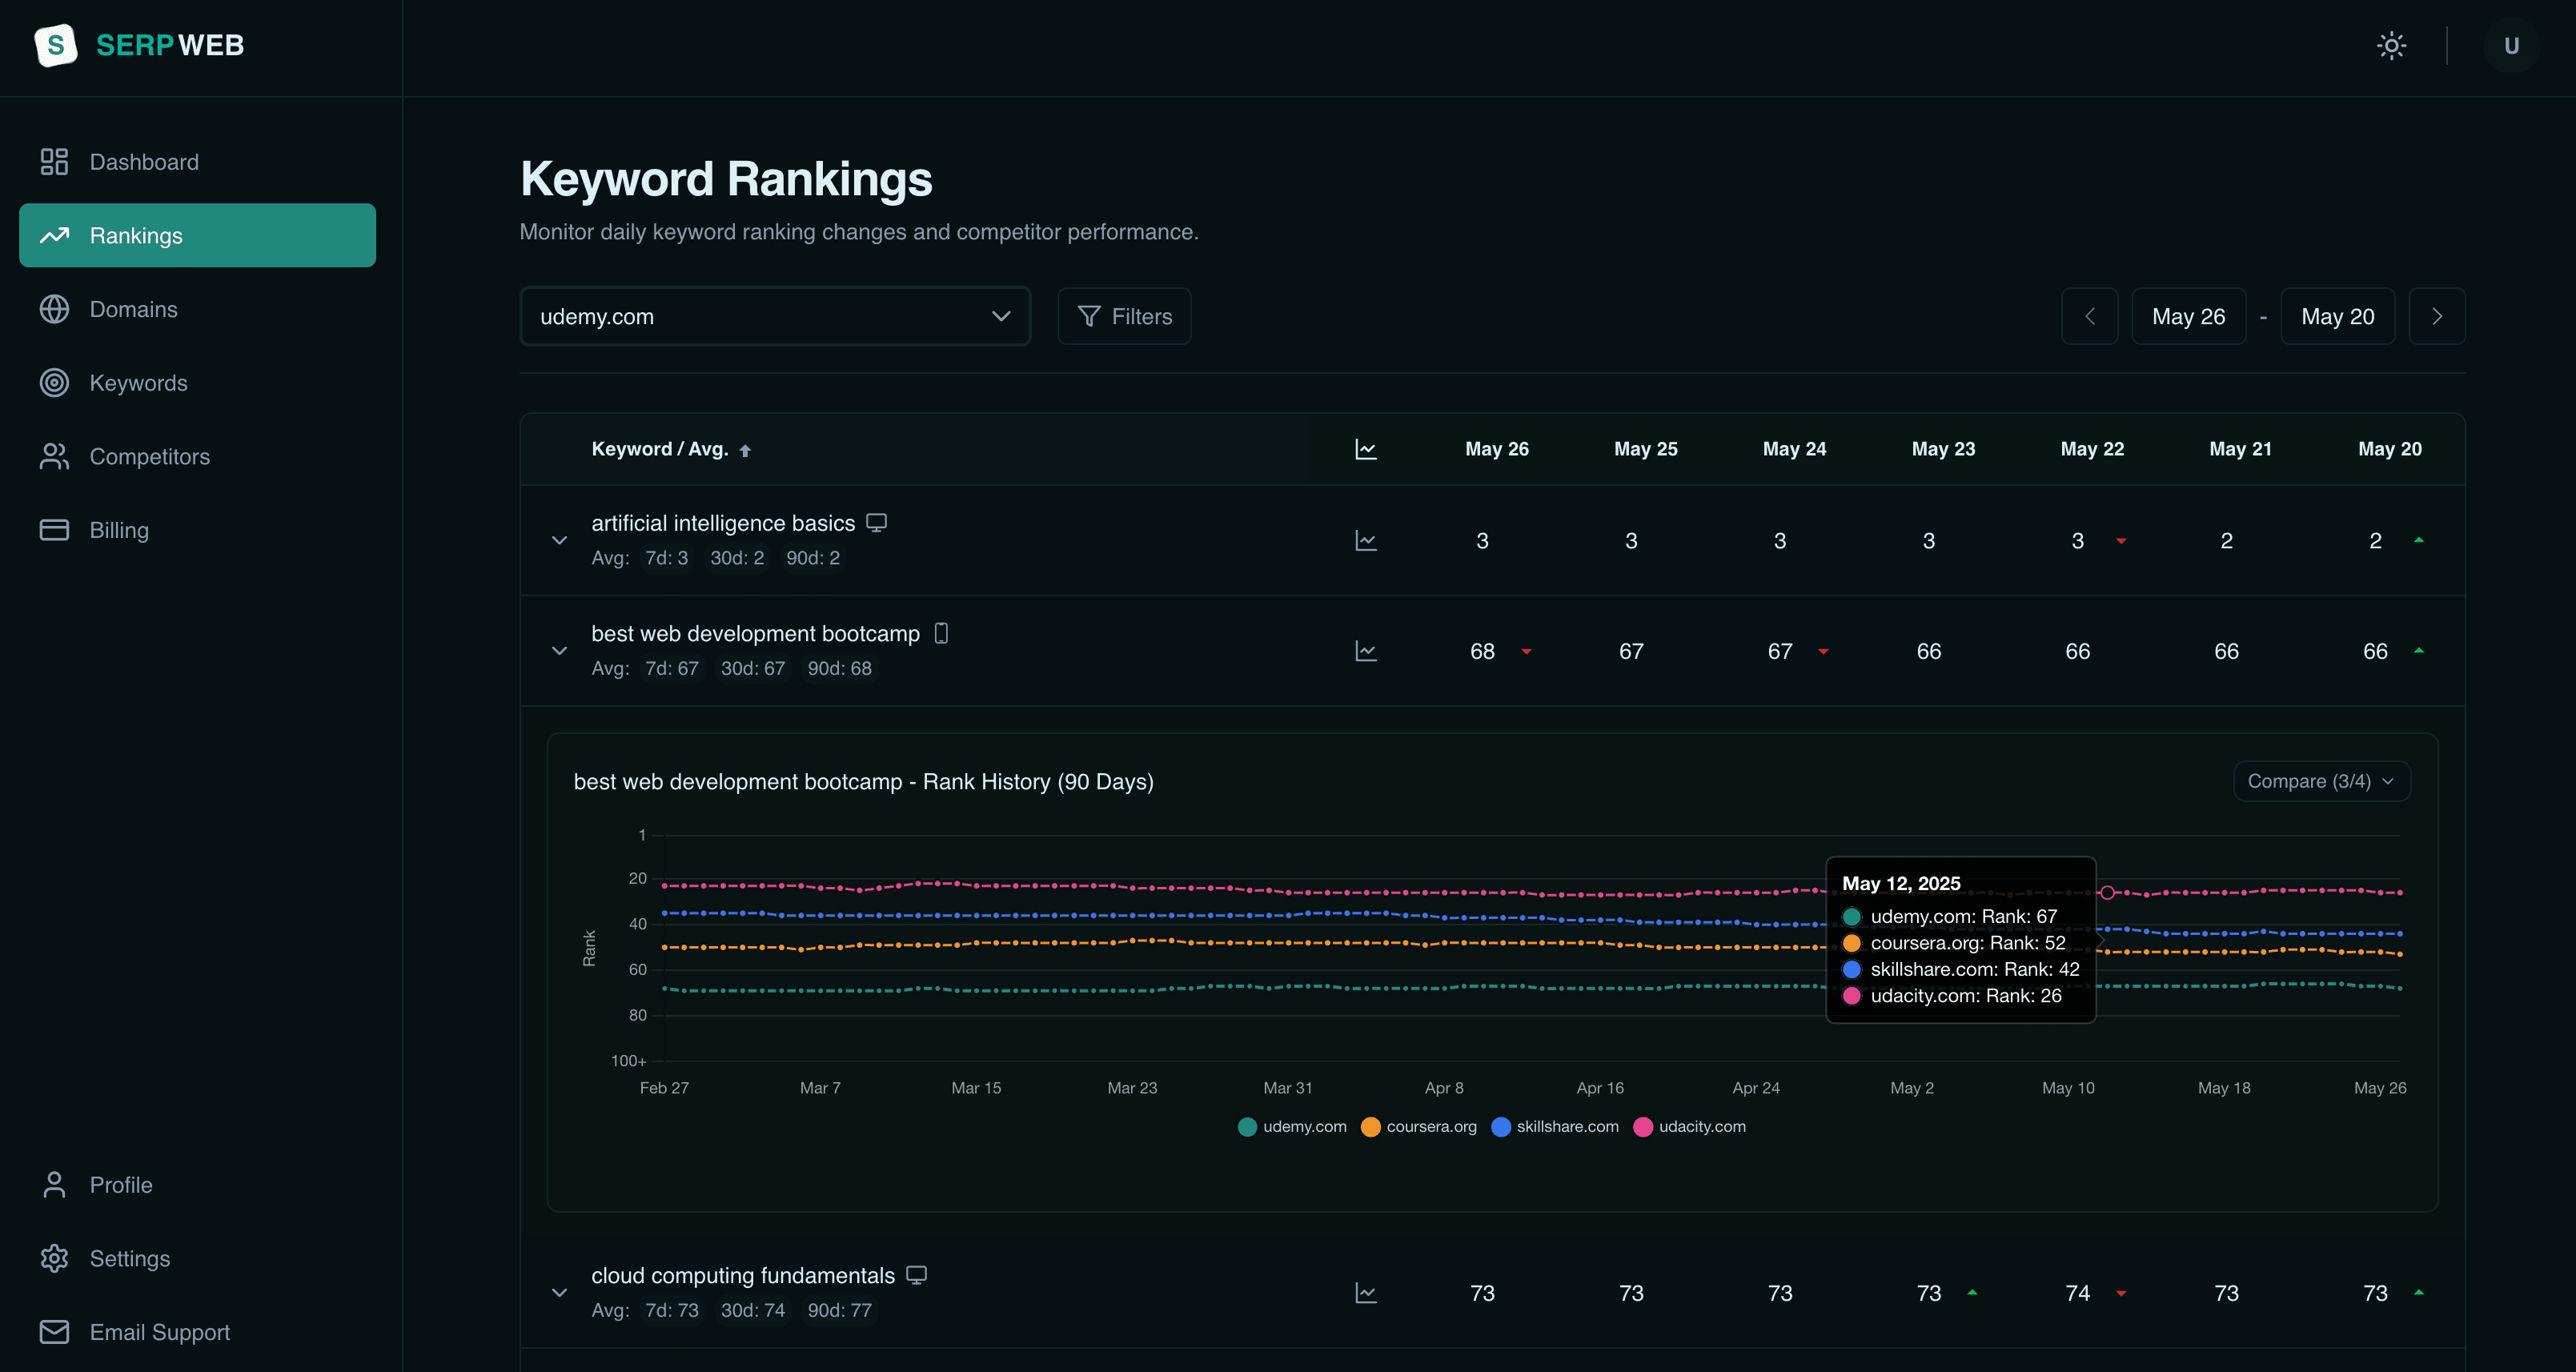Click the SERPWEB logo icon
Screen dimensions: 2576x1372
click(x=55, y=45)
